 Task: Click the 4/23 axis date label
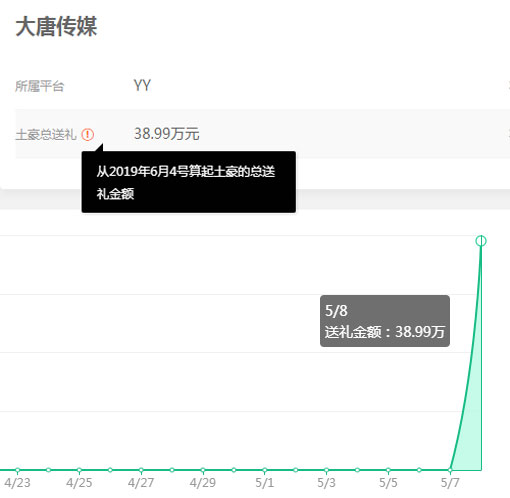click(17, 483)
